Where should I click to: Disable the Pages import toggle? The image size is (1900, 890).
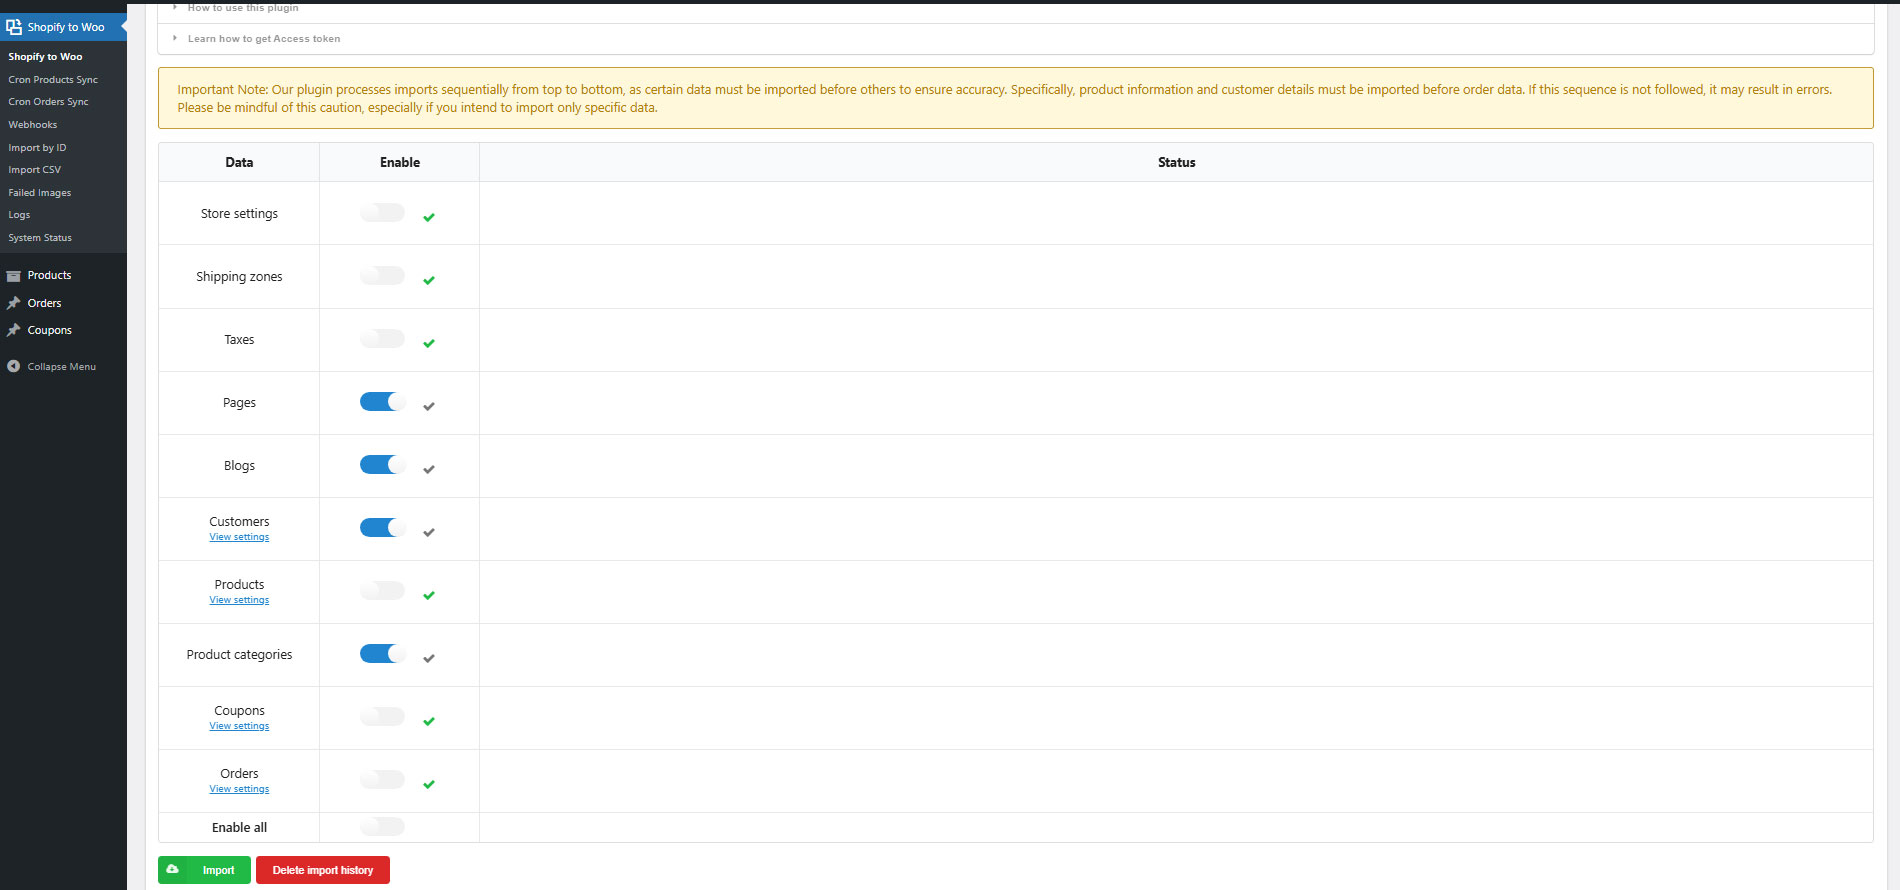(x=382, y=401)
